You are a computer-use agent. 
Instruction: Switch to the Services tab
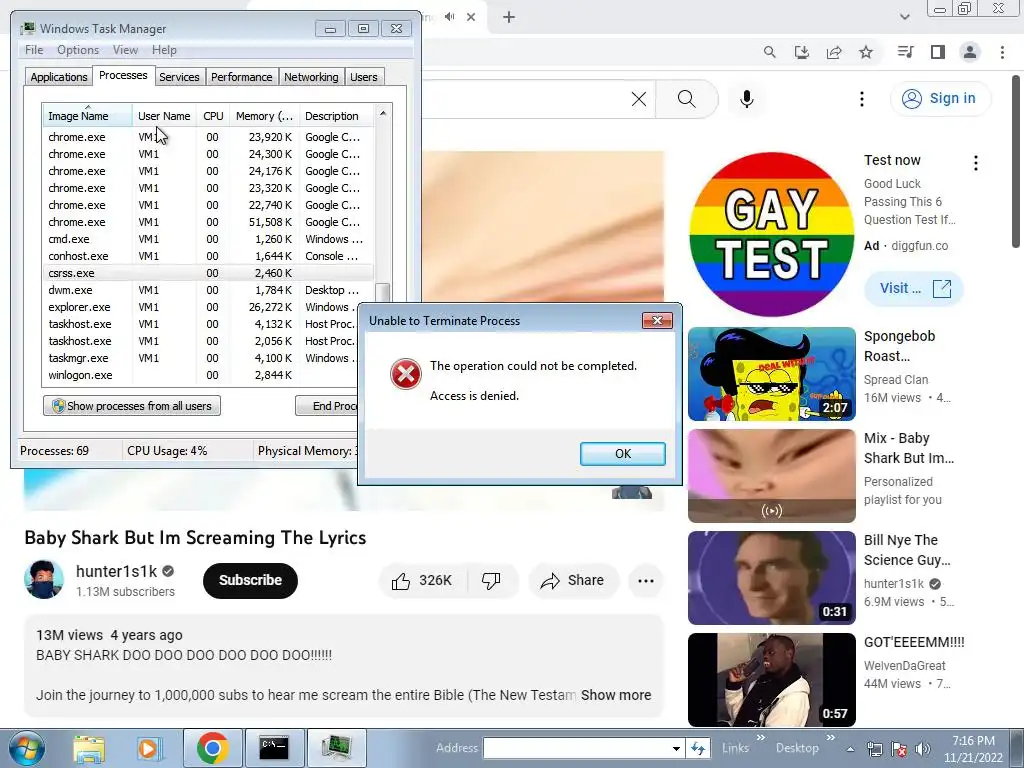[179, 77]
